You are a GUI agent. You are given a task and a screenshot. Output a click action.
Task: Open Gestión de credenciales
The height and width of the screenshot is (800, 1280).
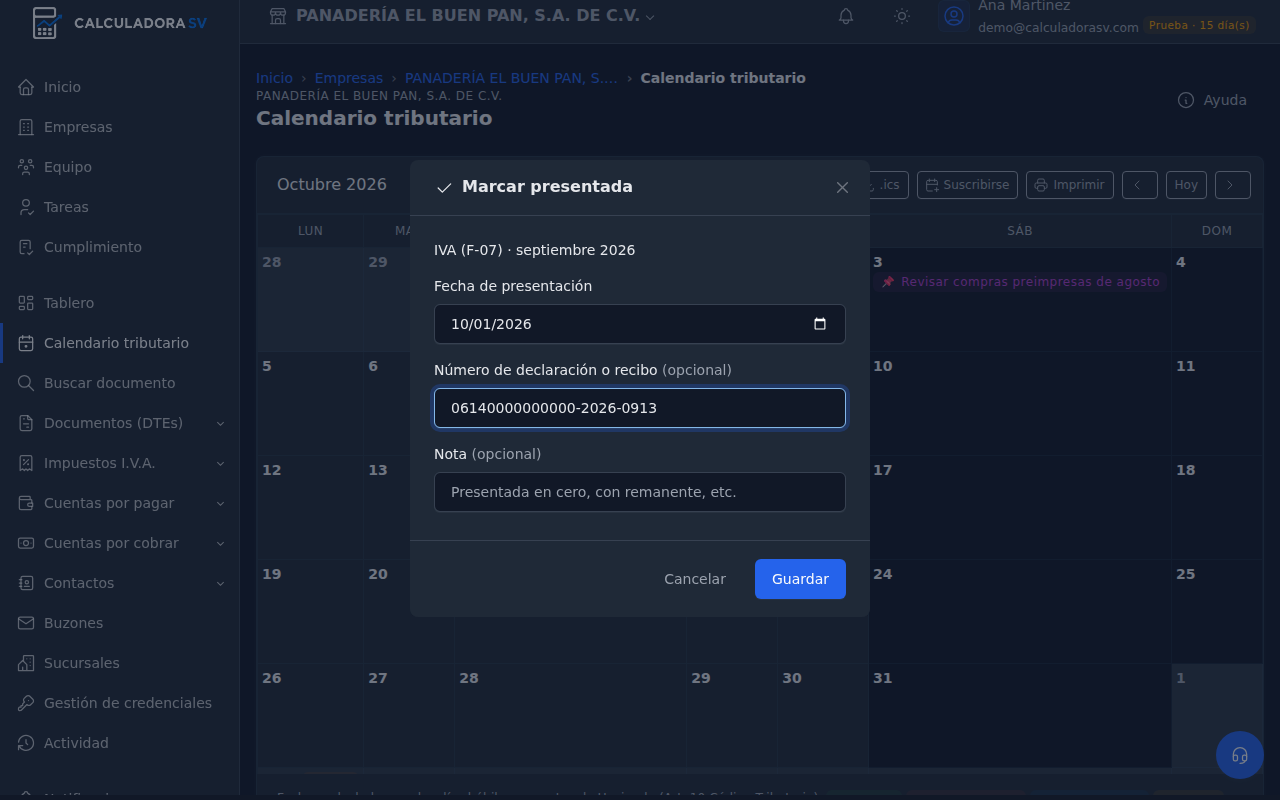(120, 703)
